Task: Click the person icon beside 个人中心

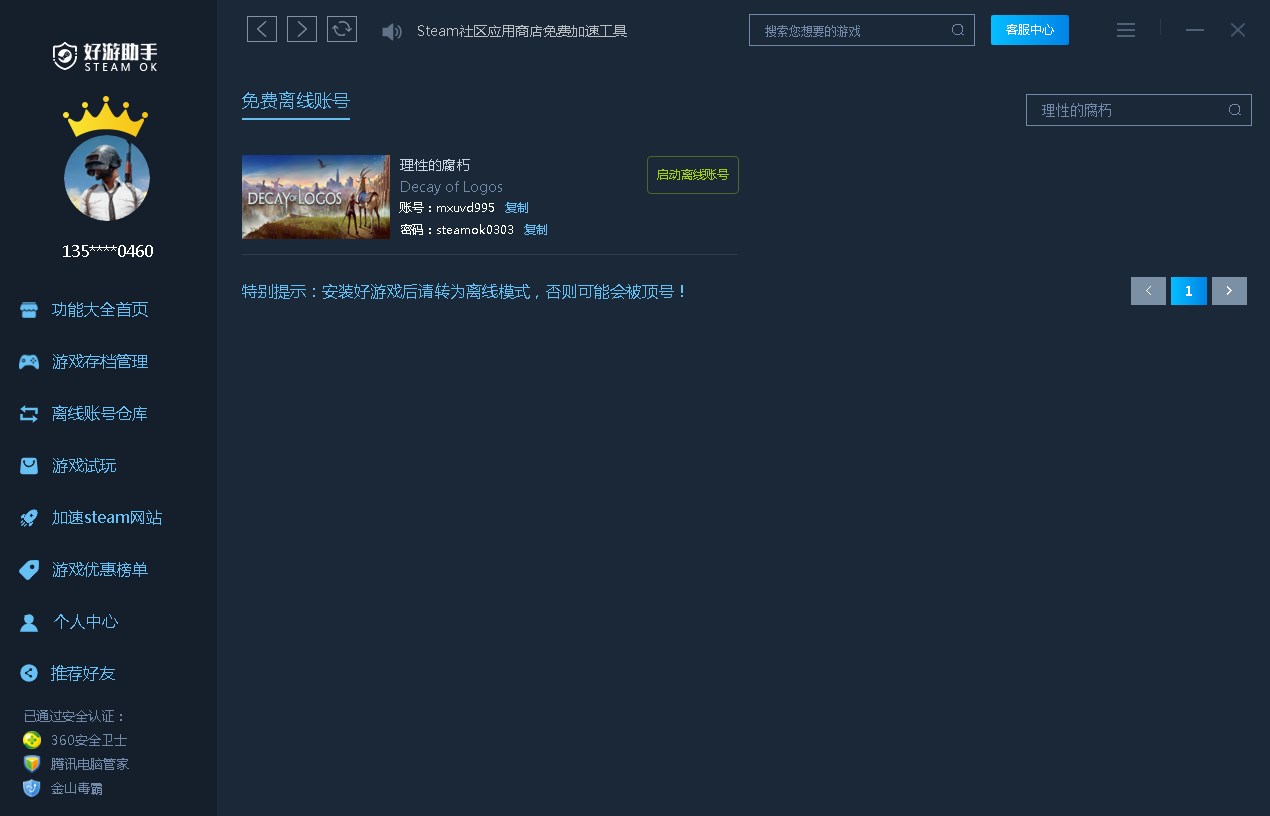Action: click(x=29, y=622)
